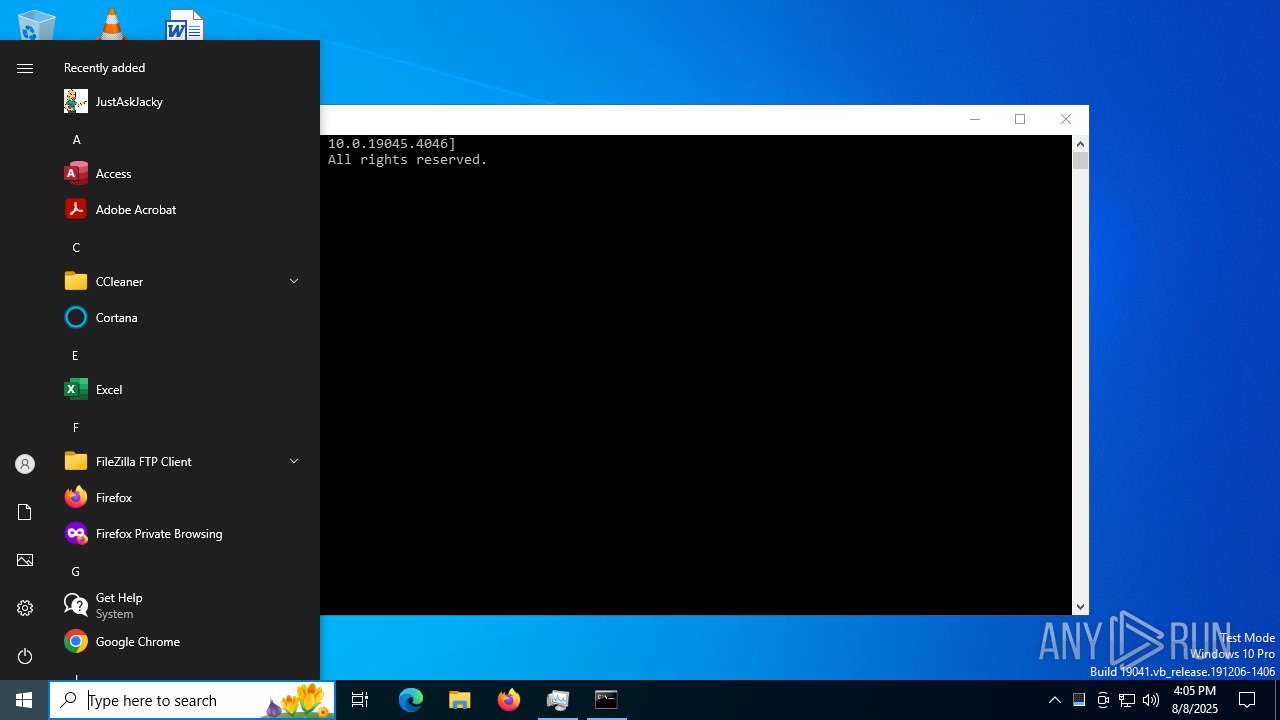
Task: Jump to the letter A section header
Action: [x=76, y=139]
